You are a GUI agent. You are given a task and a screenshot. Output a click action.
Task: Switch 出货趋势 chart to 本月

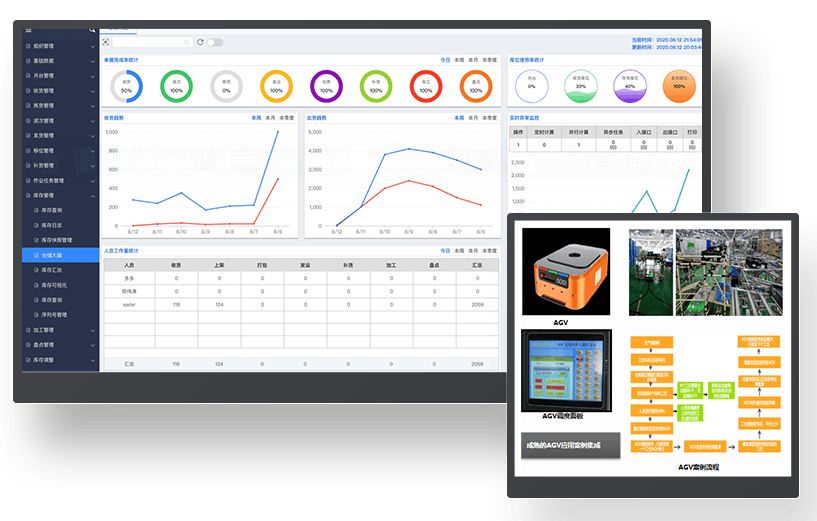(x=472, y=117)
